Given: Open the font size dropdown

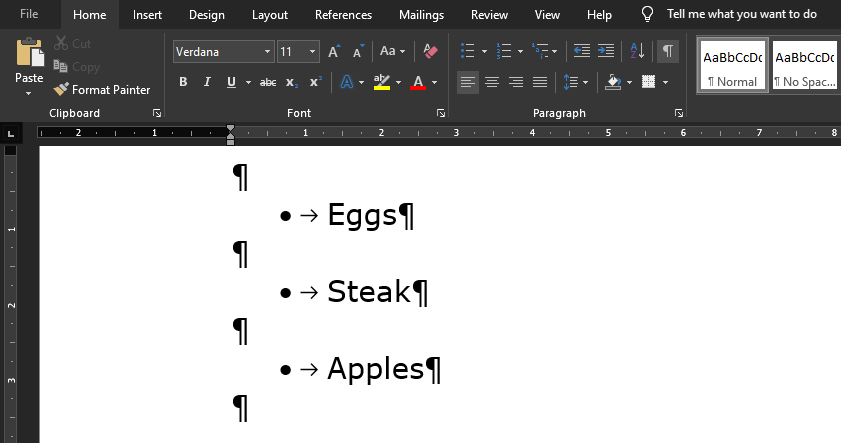Looking at the screenshot, I should (x=313, y=51).
